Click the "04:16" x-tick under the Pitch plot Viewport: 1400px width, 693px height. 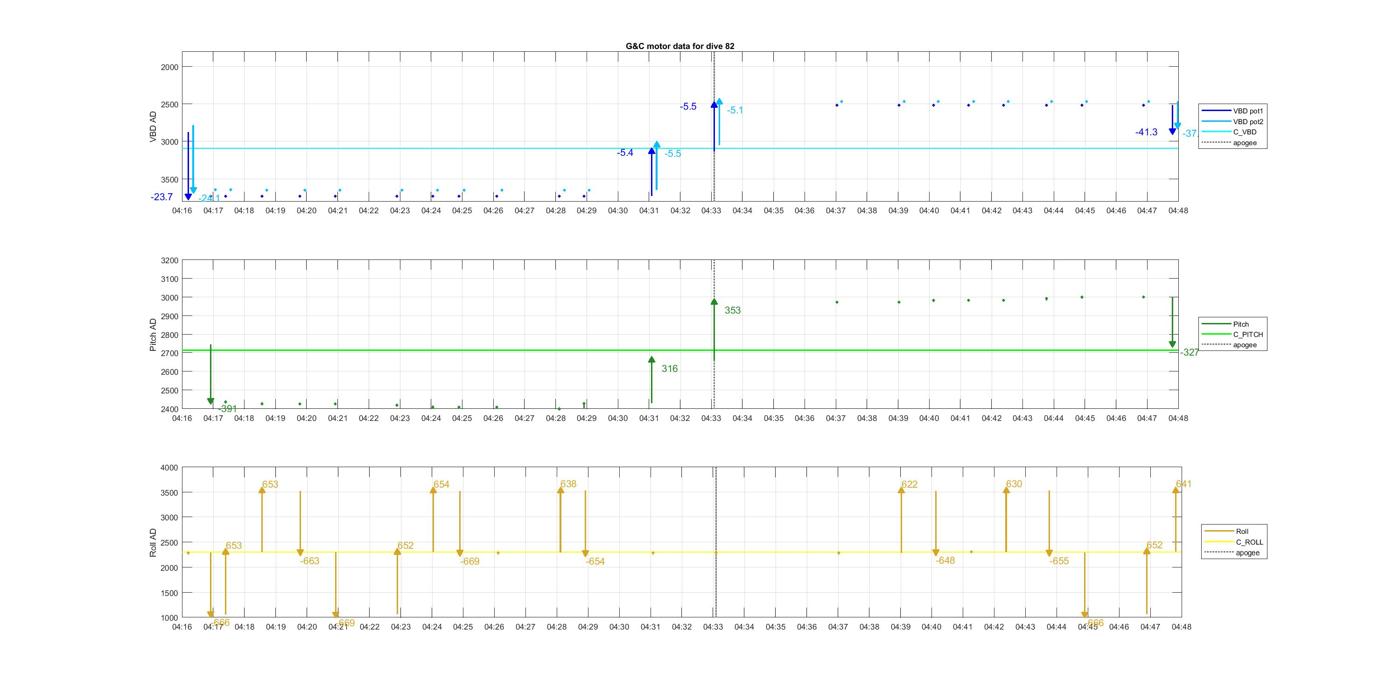click(182, 419)
